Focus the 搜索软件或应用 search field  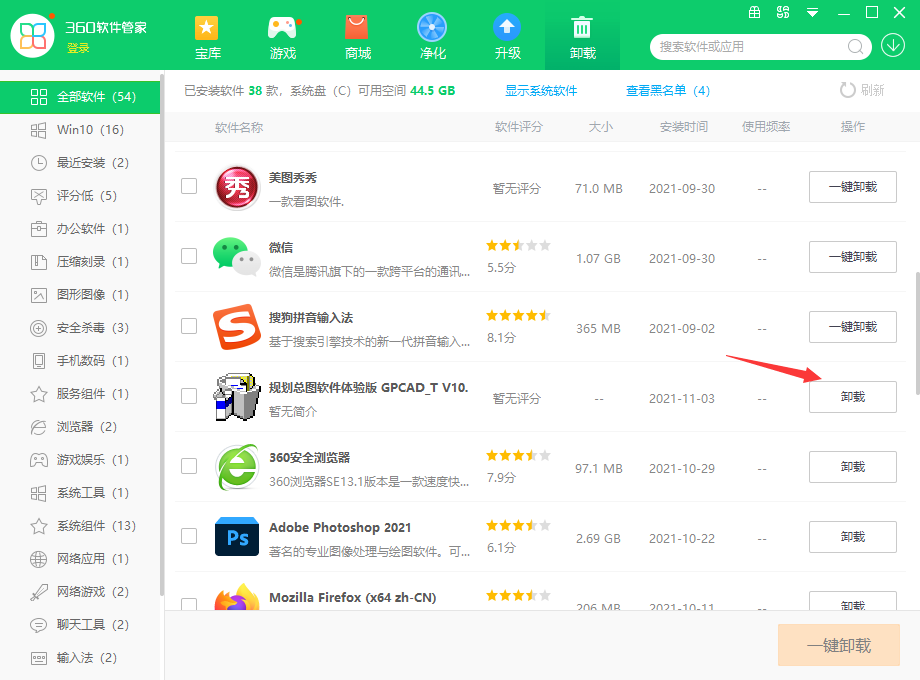coord(751,46)
